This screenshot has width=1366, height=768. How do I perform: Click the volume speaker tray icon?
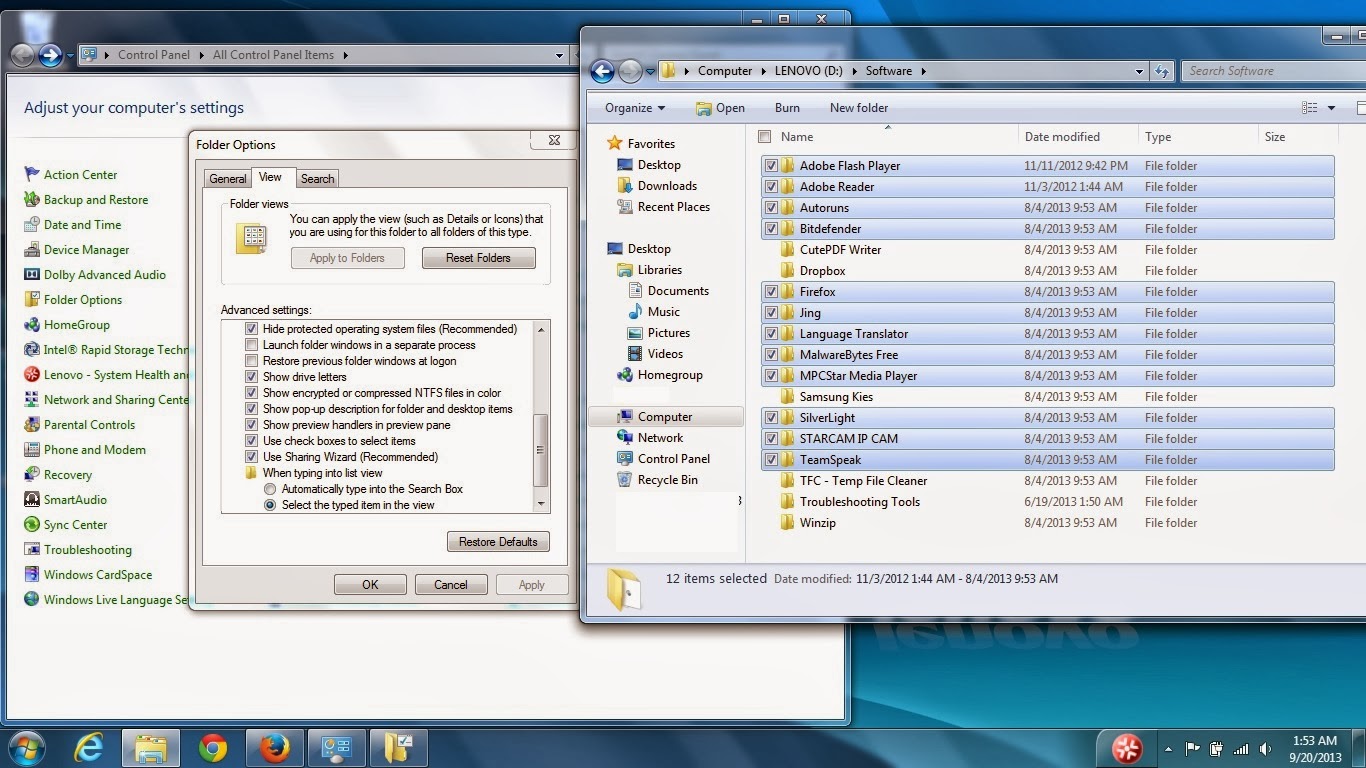(x=1266, y=748)
